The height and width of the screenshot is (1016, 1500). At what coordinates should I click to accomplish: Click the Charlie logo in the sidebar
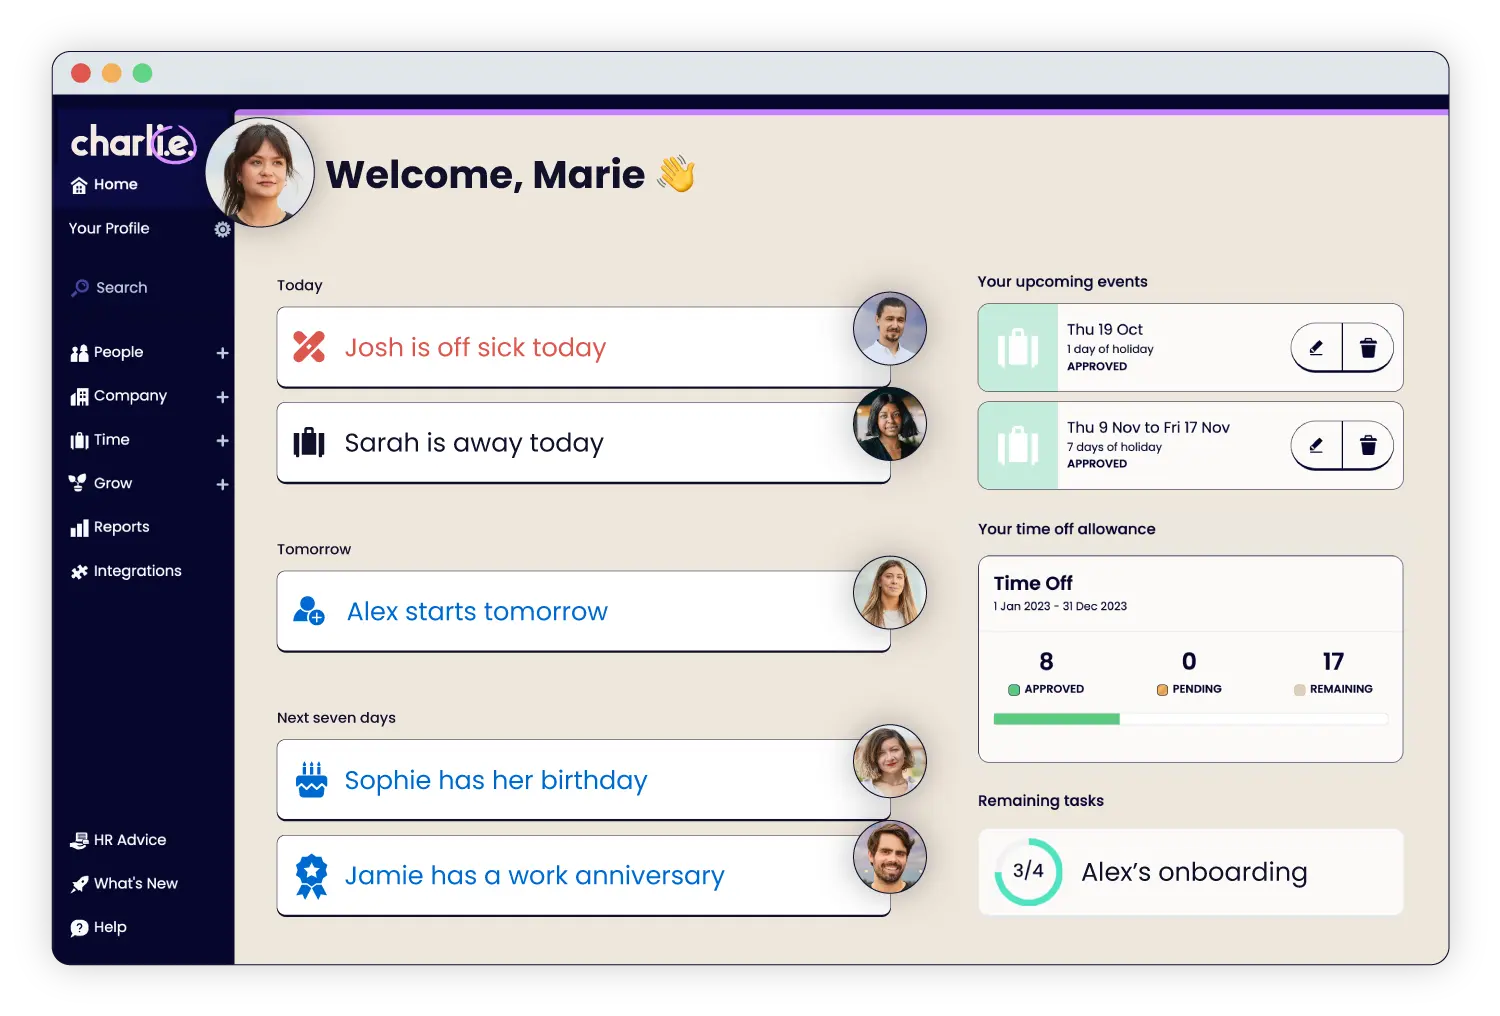[x=132, y=143]
